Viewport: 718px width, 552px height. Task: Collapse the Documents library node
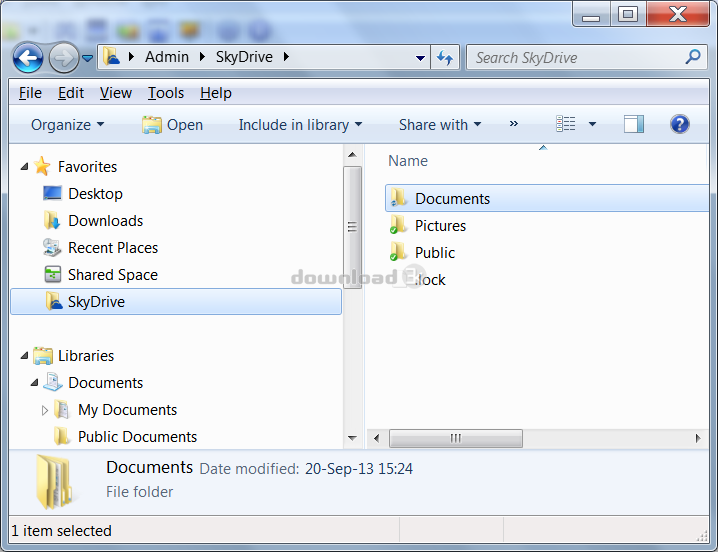(x=34, y=383)
